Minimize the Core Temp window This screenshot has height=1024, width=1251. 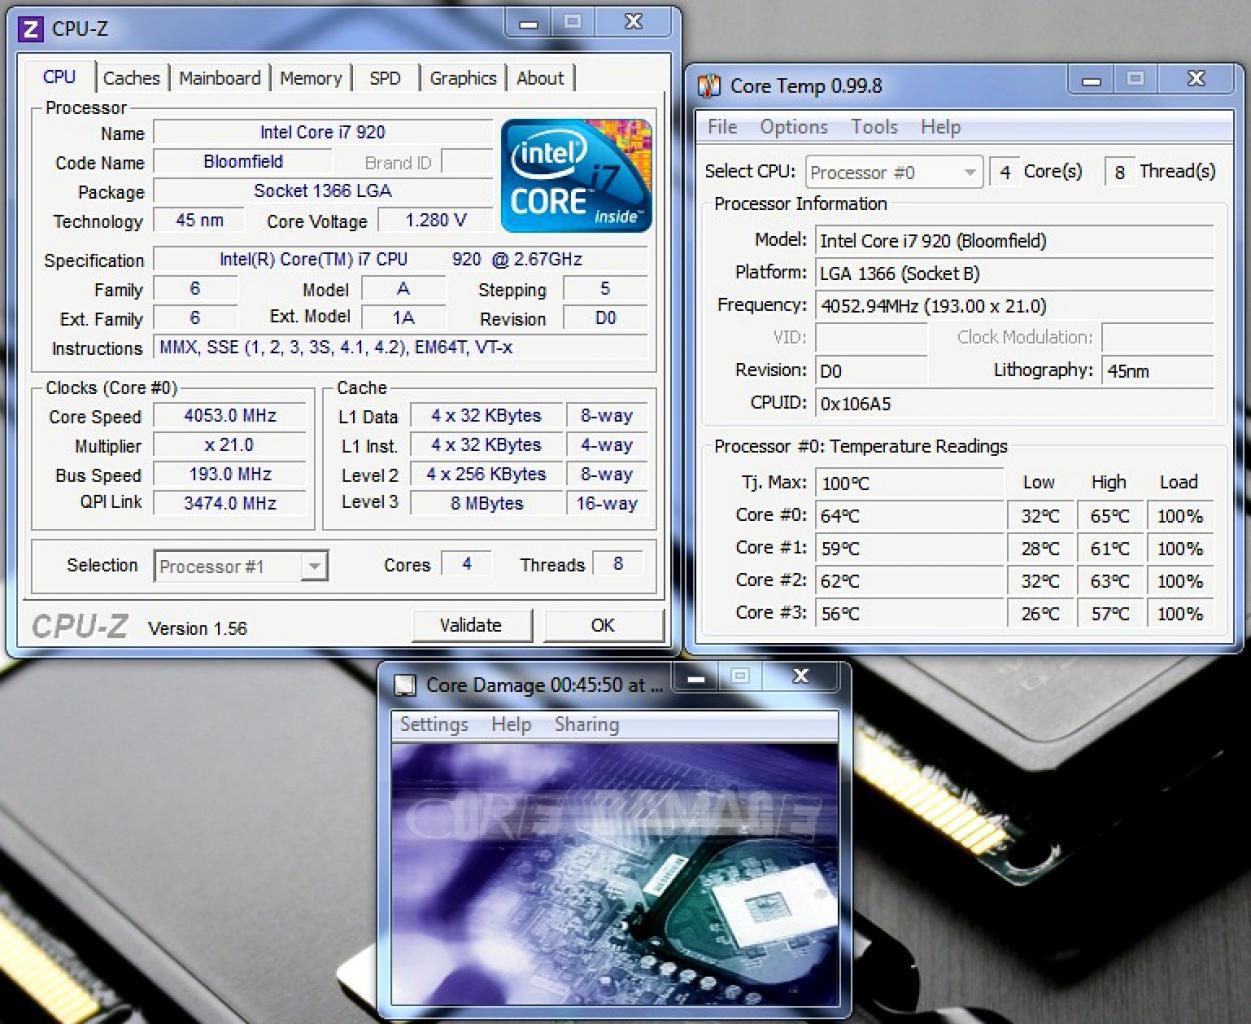[x=1091, y=79]
